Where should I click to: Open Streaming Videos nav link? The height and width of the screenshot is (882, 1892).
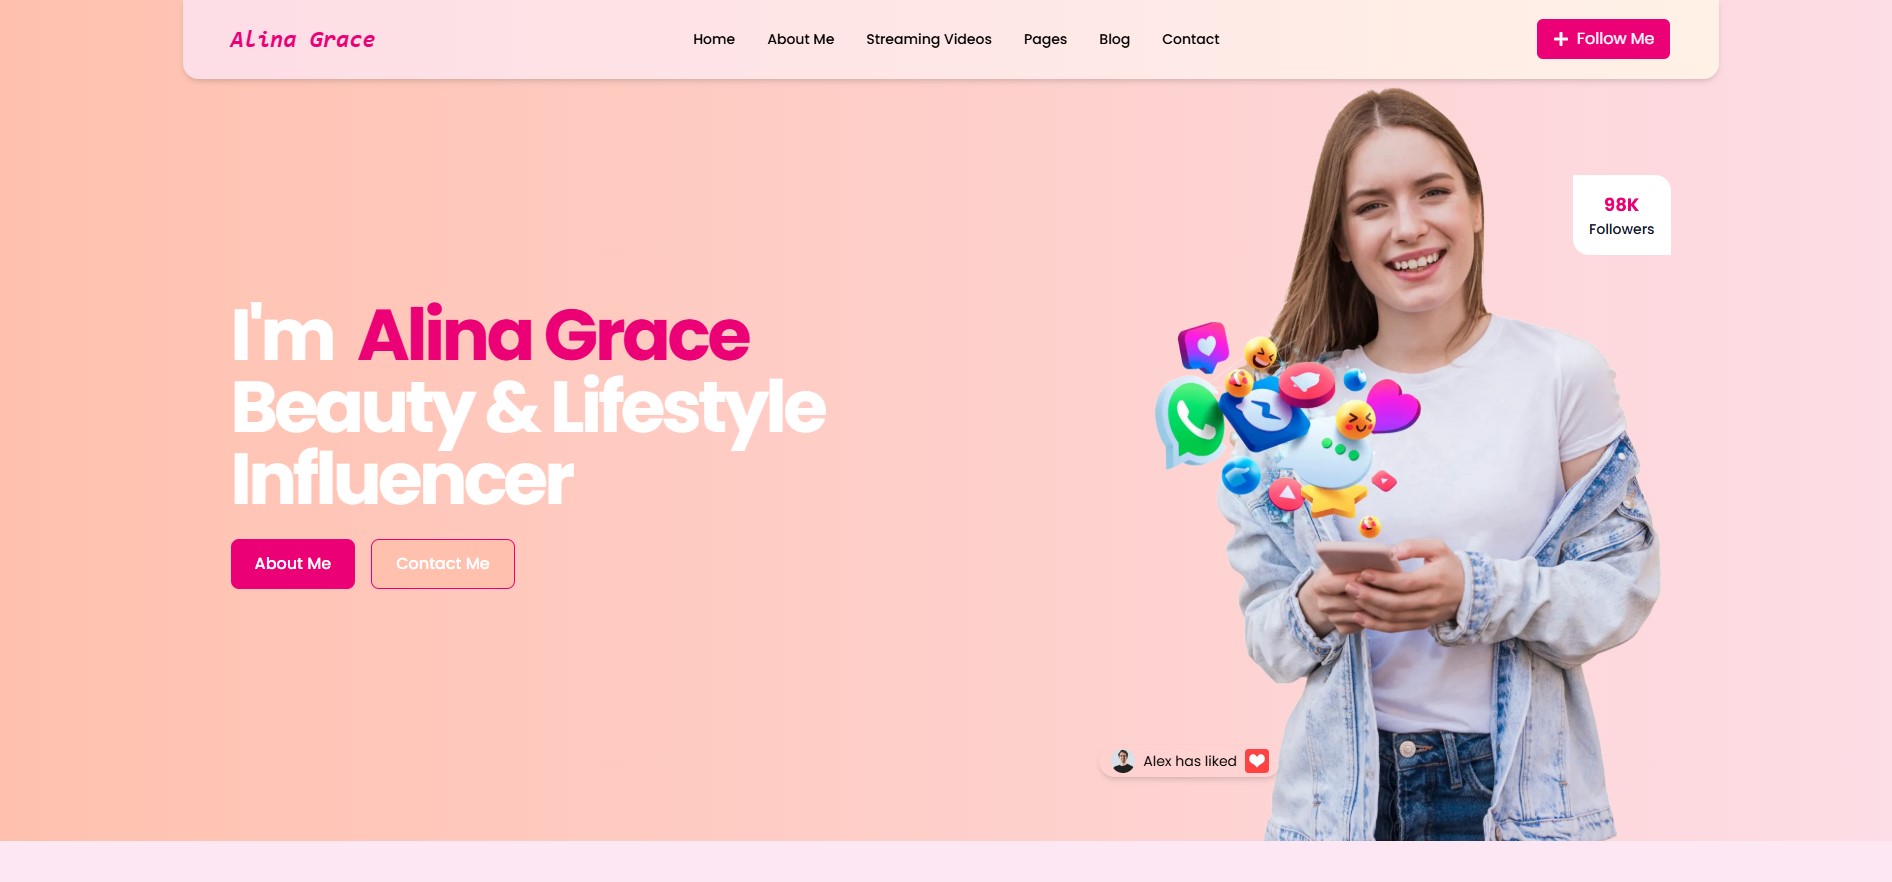click(x=929, y=39)
